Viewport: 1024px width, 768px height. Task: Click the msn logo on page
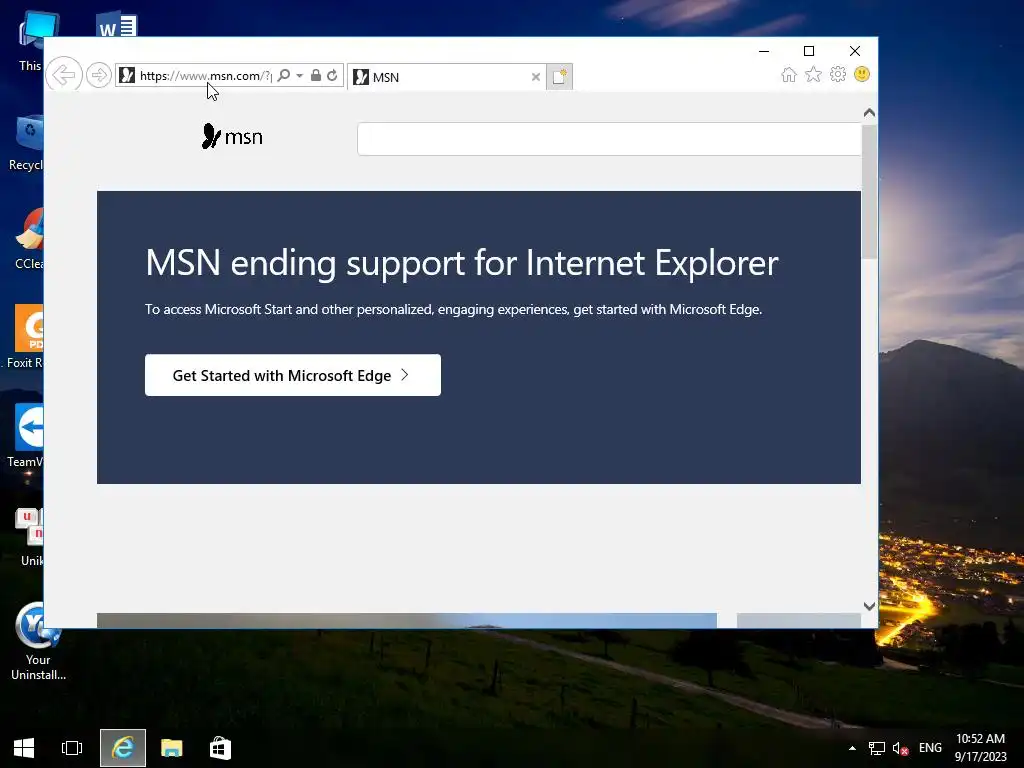[x=232, y=136]
